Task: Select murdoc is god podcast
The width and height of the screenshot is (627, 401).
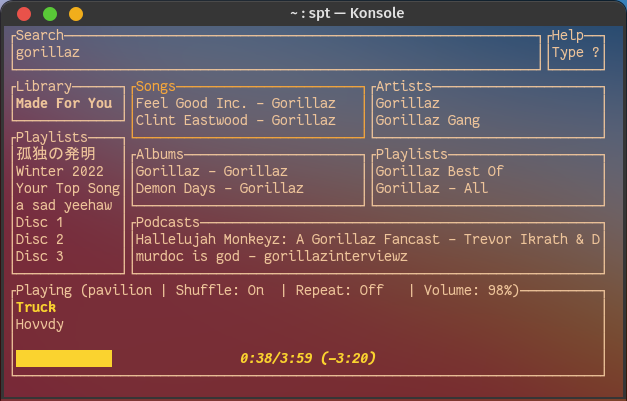Action: pos(270,256)
